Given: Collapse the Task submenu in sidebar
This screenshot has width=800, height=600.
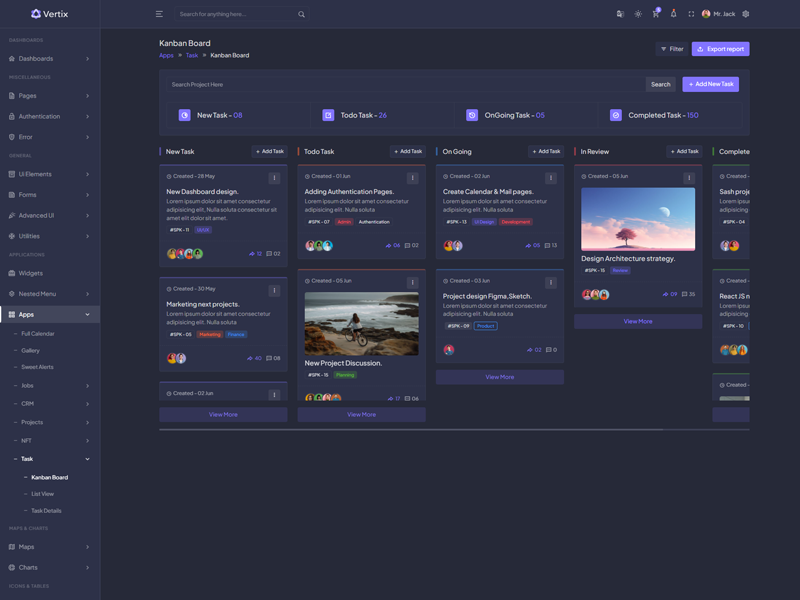Looking at the screenshot, I should 51,459.
